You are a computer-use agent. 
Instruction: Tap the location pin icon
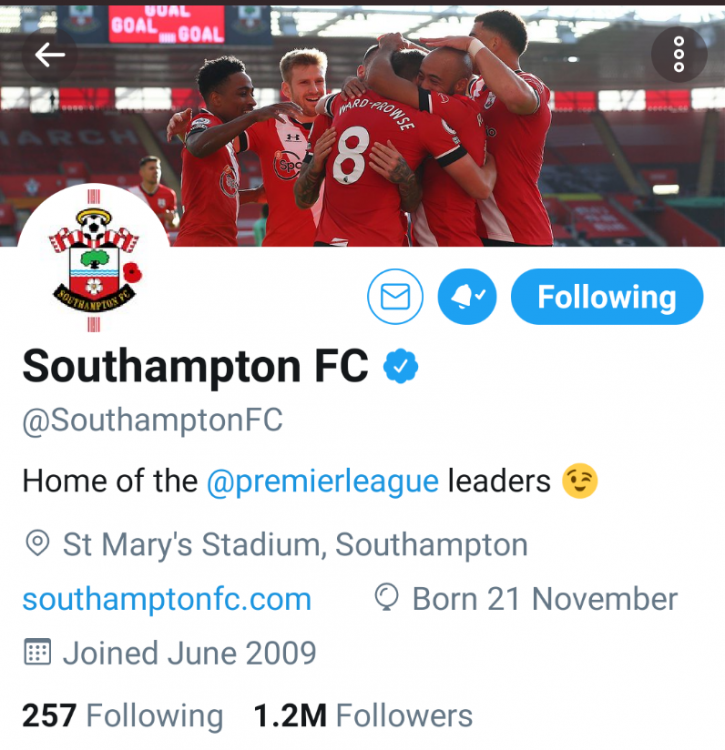pos(37,544)
